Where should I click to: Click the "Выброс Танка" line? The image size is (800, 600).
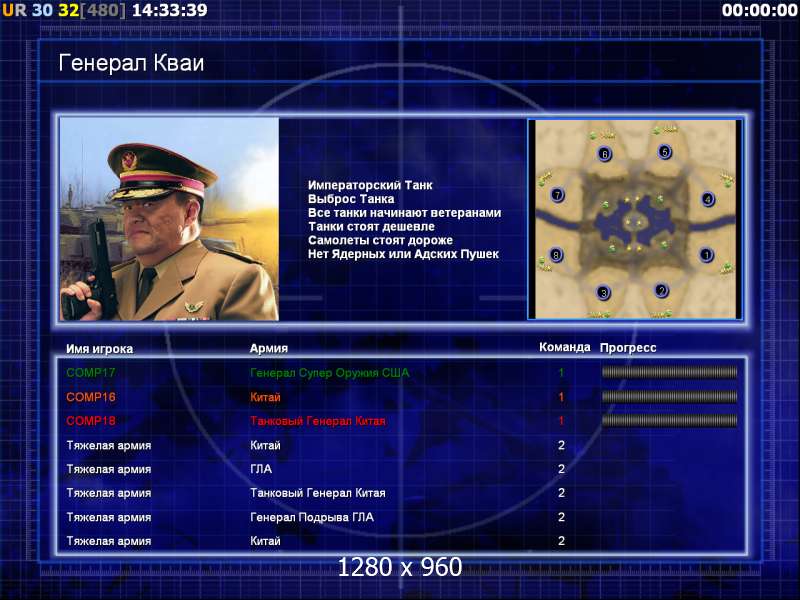click(x=351, y=199)
